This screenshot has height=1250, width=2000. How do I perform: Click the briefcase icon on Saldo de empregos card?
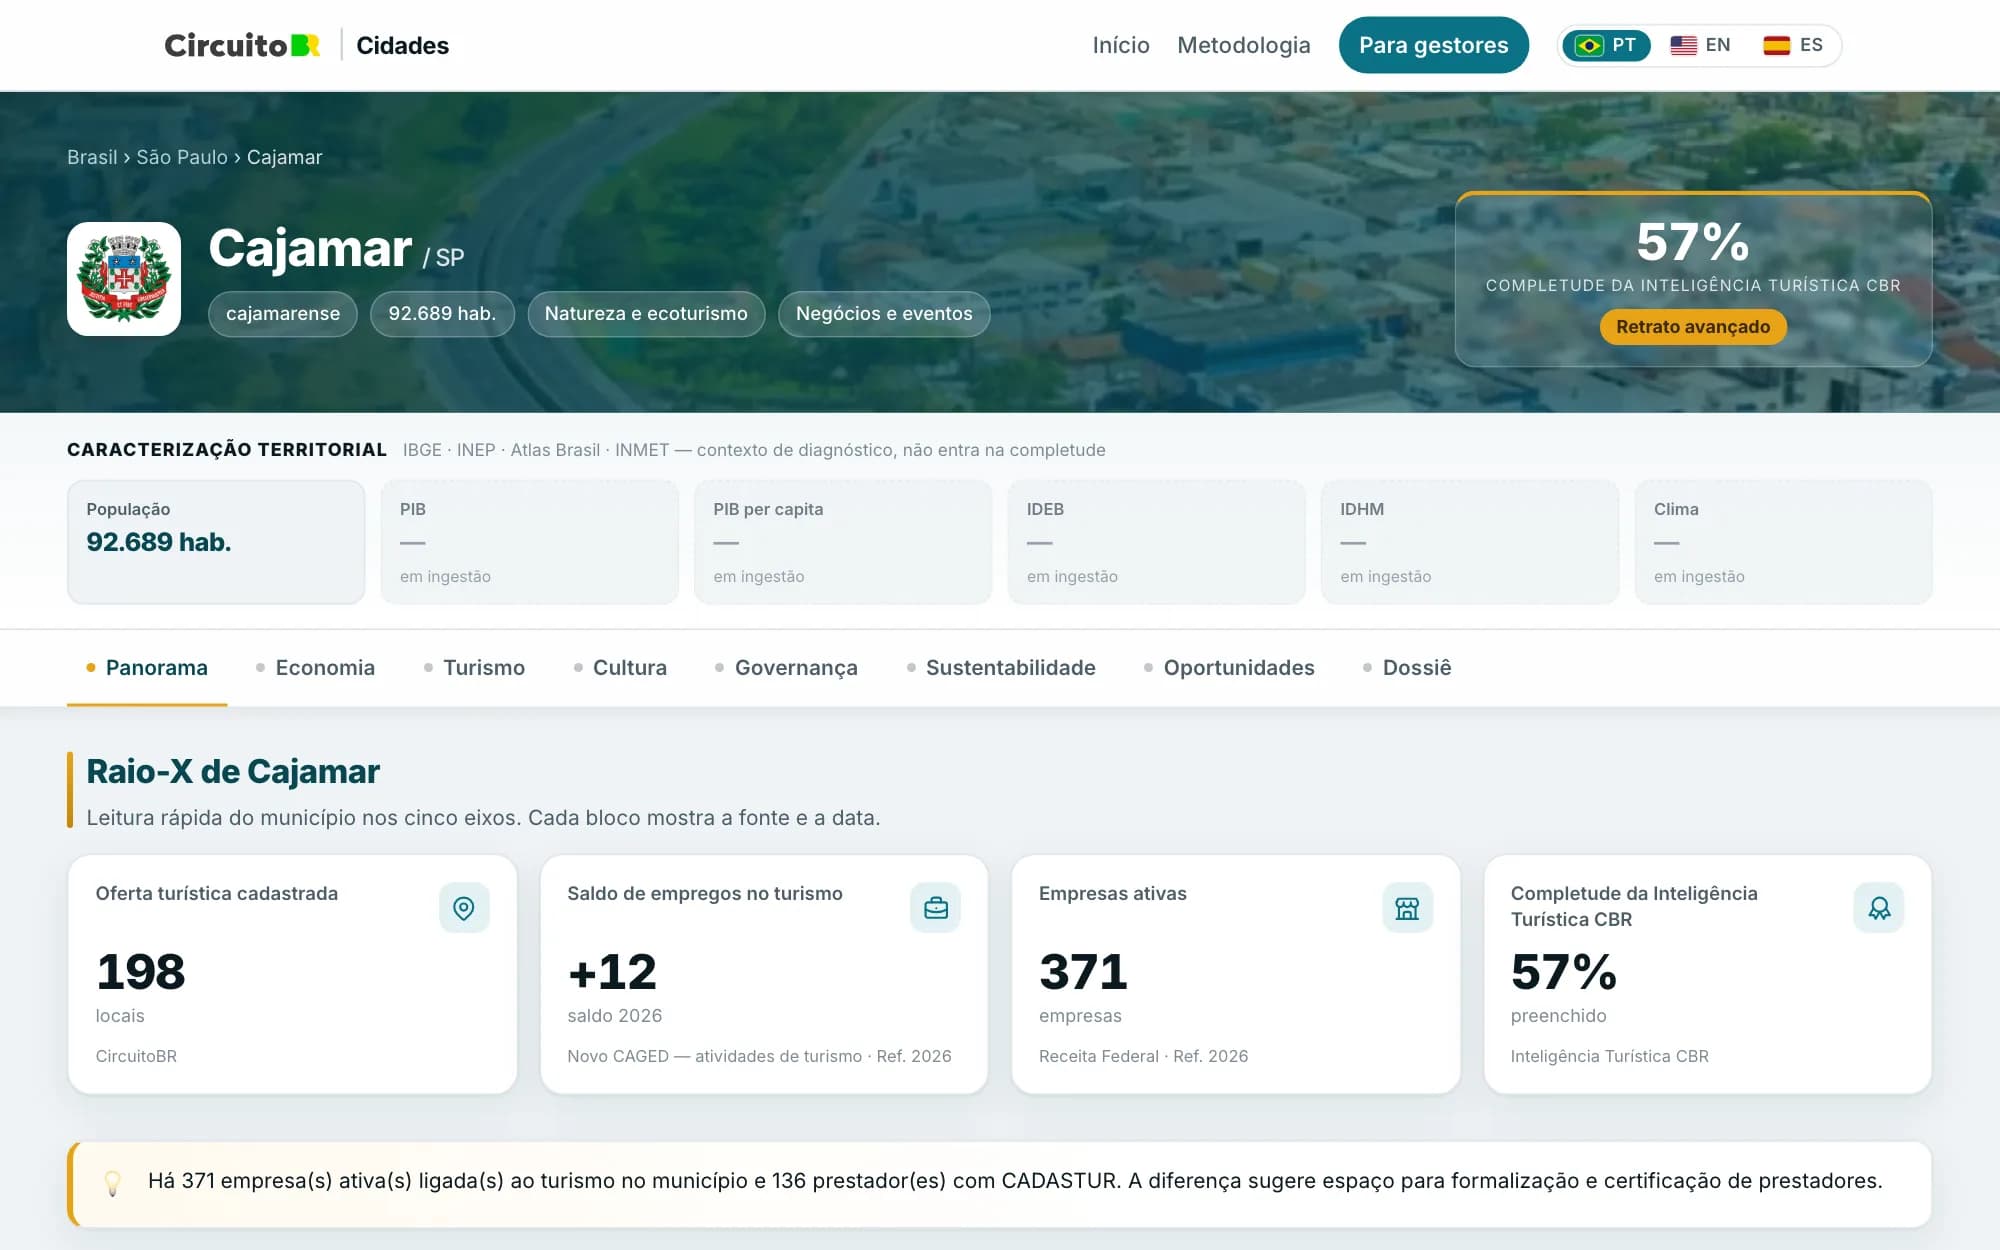click(936, 908)
